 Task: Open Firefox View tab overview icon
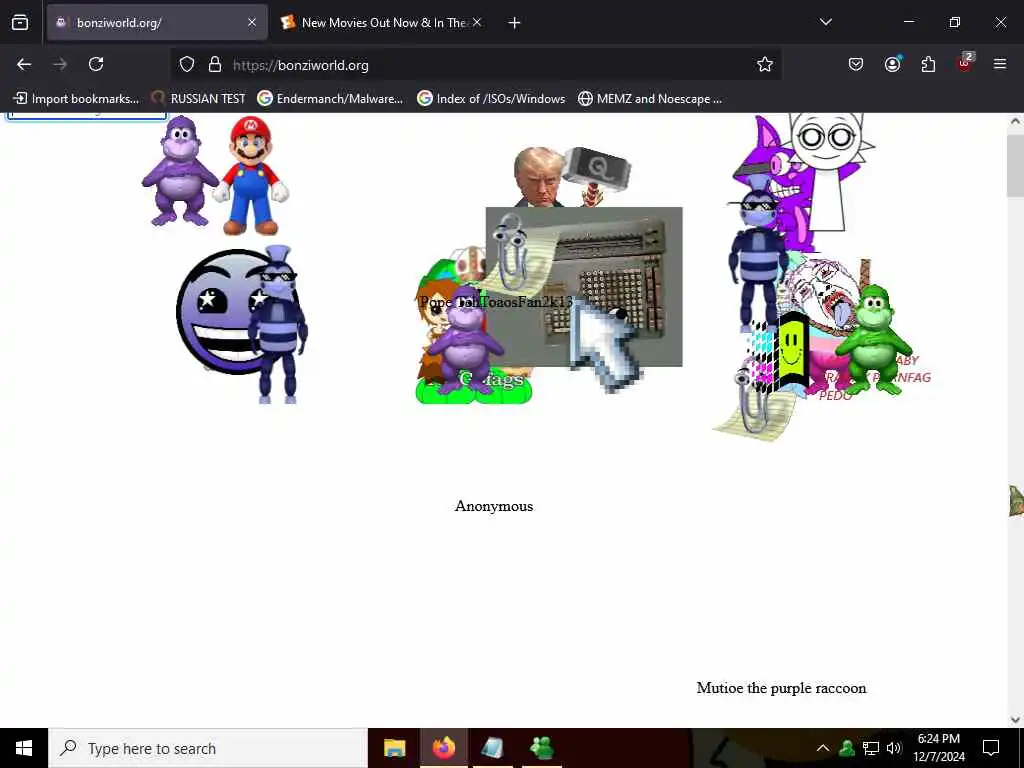pyautogui.click(x=20, y=22)
